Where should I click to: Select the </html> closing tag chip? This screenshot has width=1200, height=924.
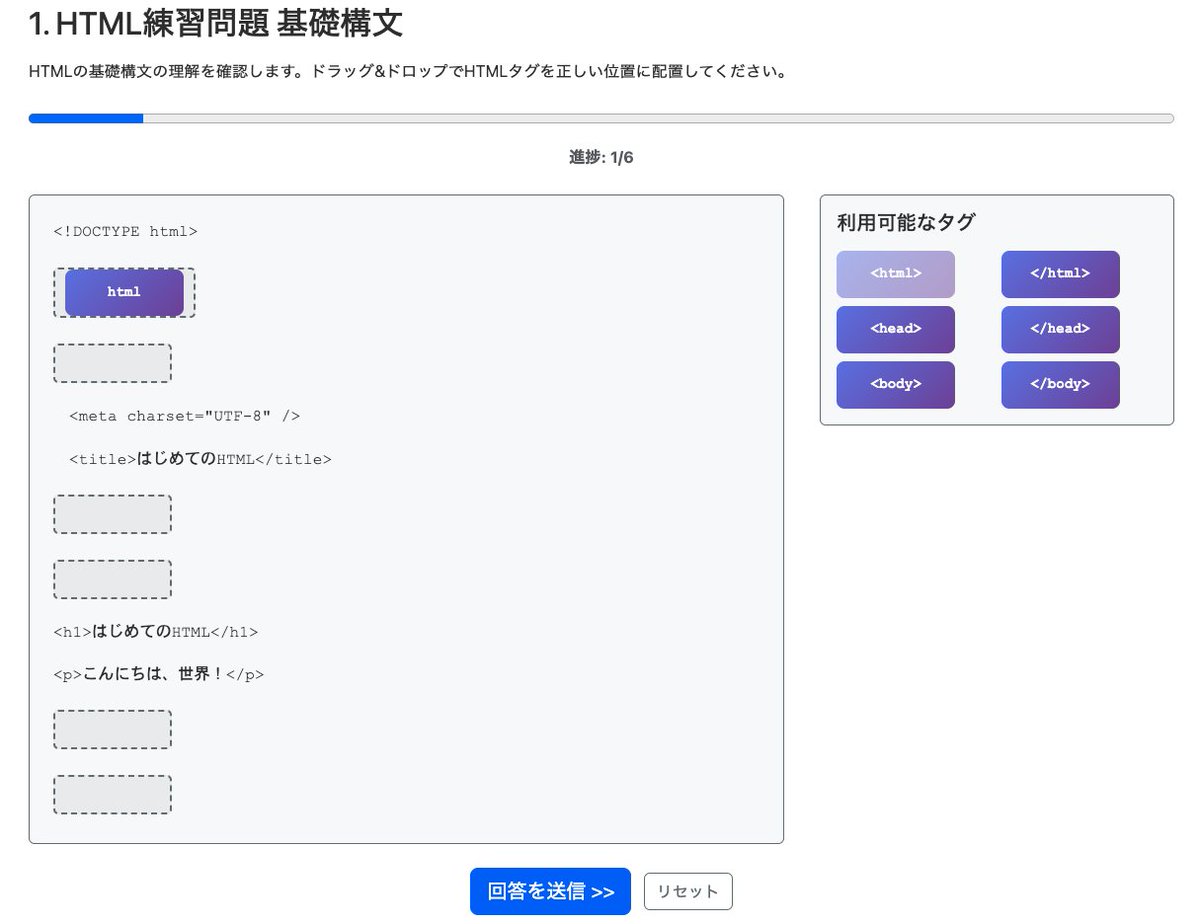coord(1060,274)
